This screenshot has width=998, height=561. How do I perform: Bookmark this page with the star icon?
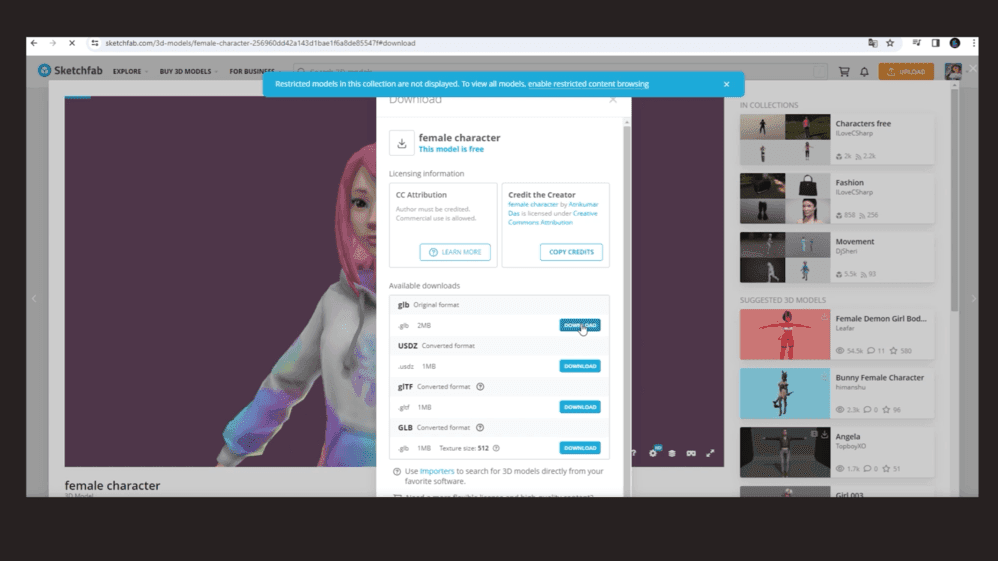pyautogui.click(x=890, y=43)
